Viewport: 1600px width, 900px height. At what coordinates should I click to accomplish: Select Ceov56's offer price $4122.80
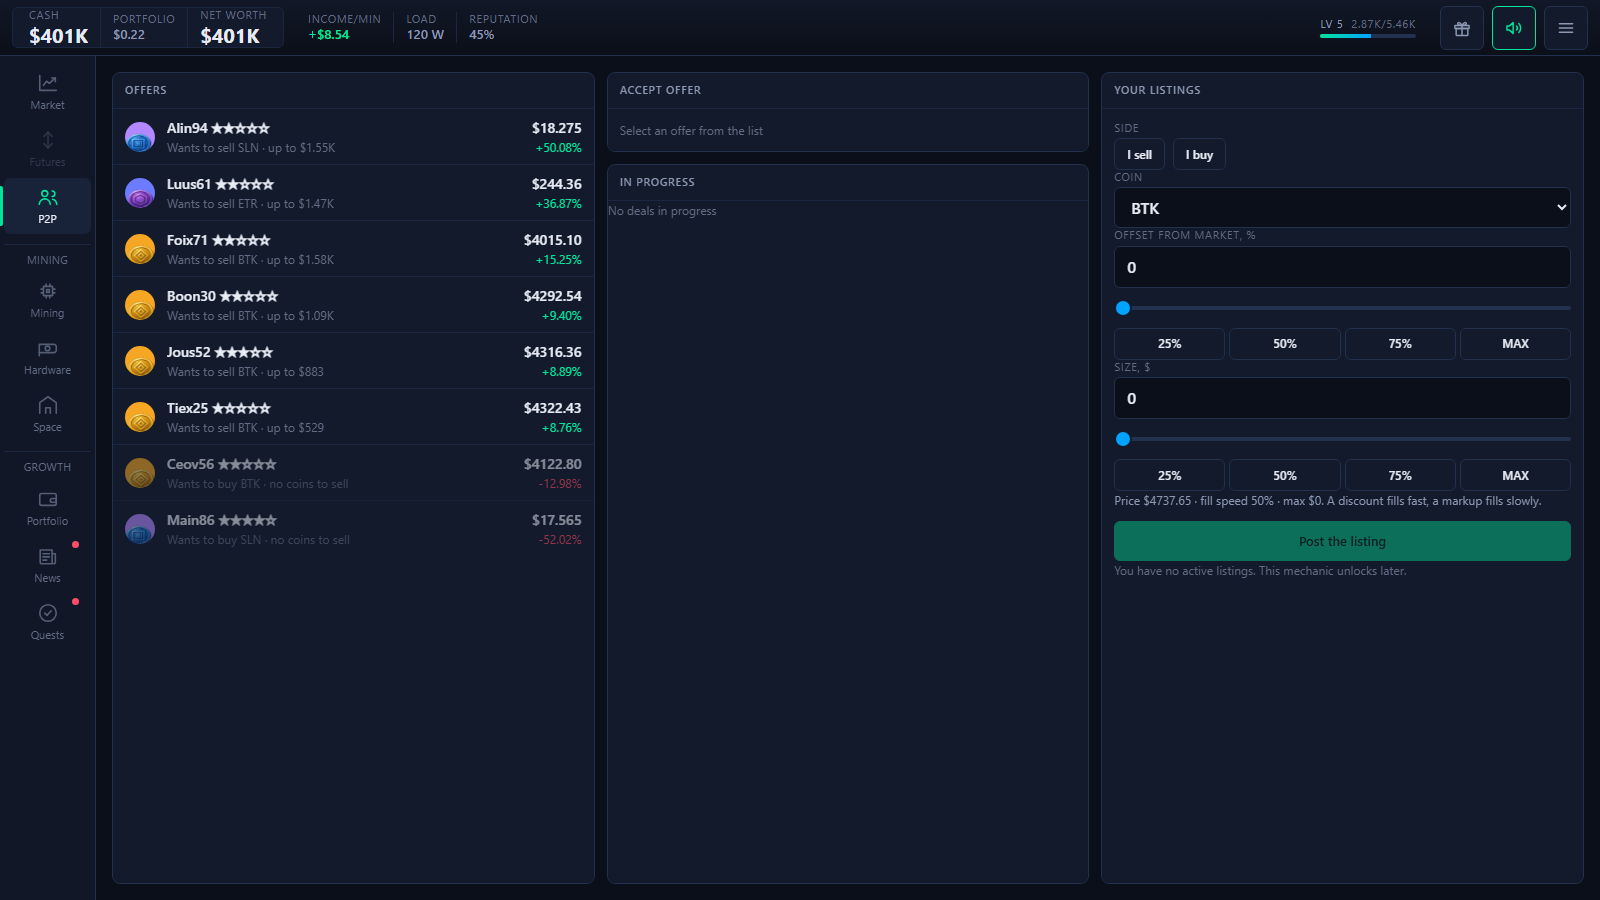pos(552,464)
